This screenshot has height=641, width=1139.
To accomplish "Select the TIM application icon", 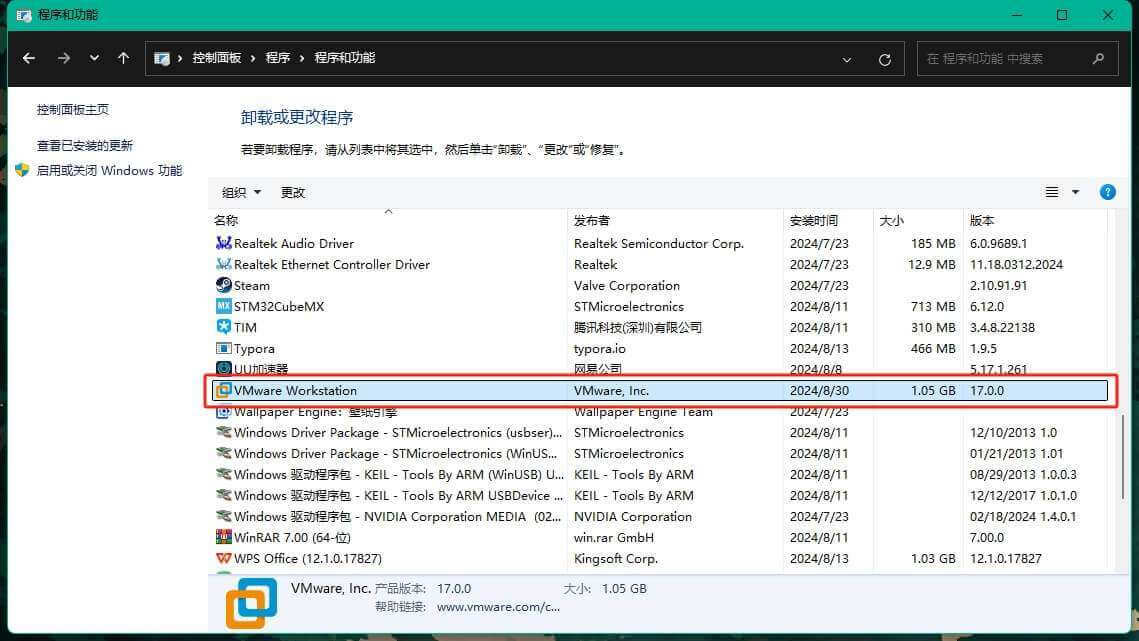I will [223, 327].
